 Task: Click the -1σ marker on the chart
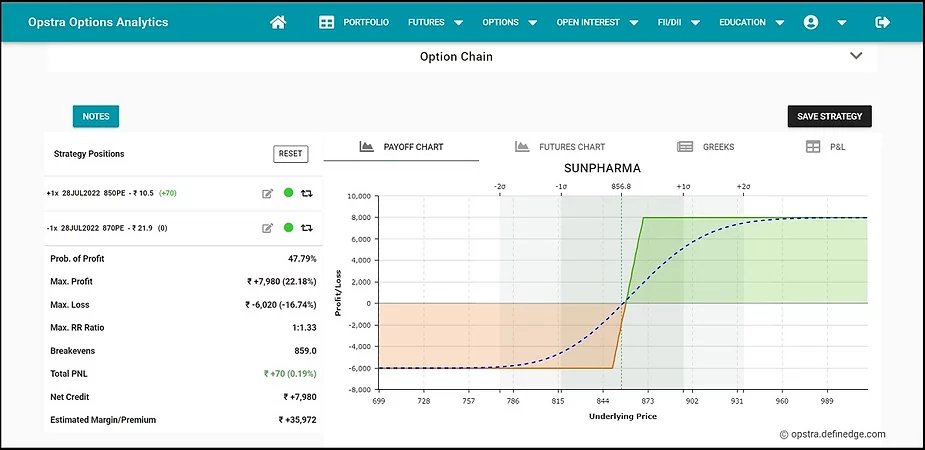pyautogui.click(x=561, y=186)
